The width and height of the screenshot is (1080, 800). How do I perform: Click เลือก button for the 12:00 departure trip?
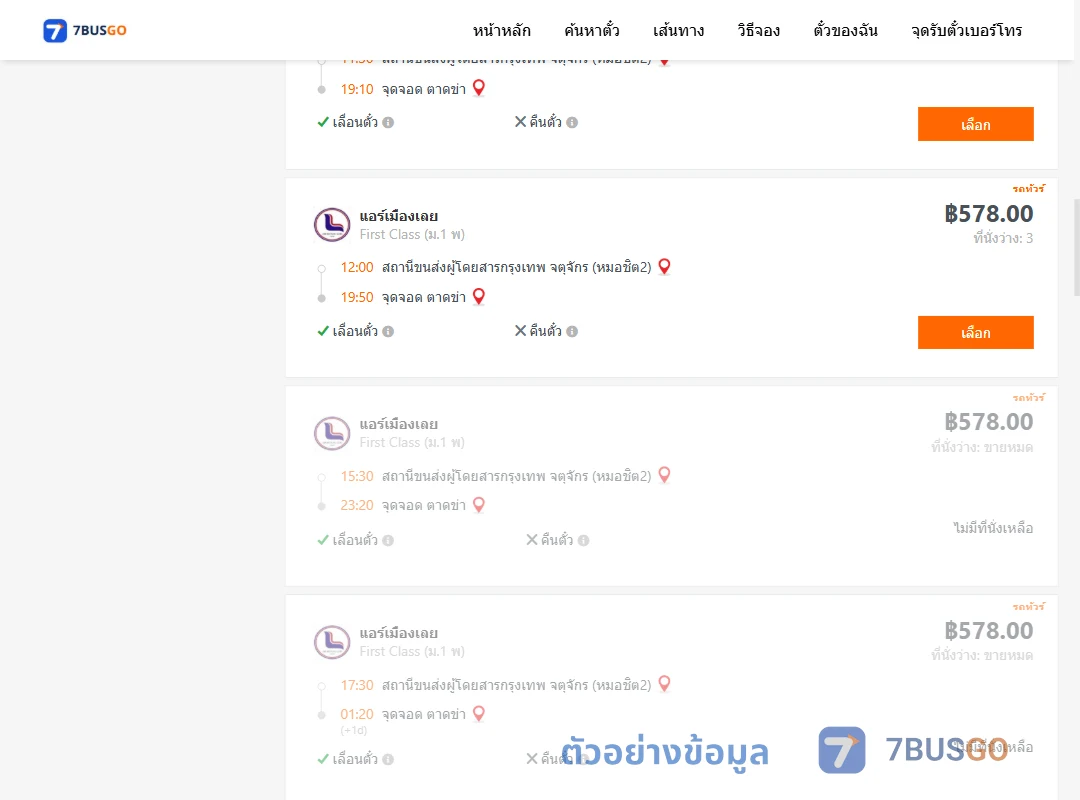975,333
